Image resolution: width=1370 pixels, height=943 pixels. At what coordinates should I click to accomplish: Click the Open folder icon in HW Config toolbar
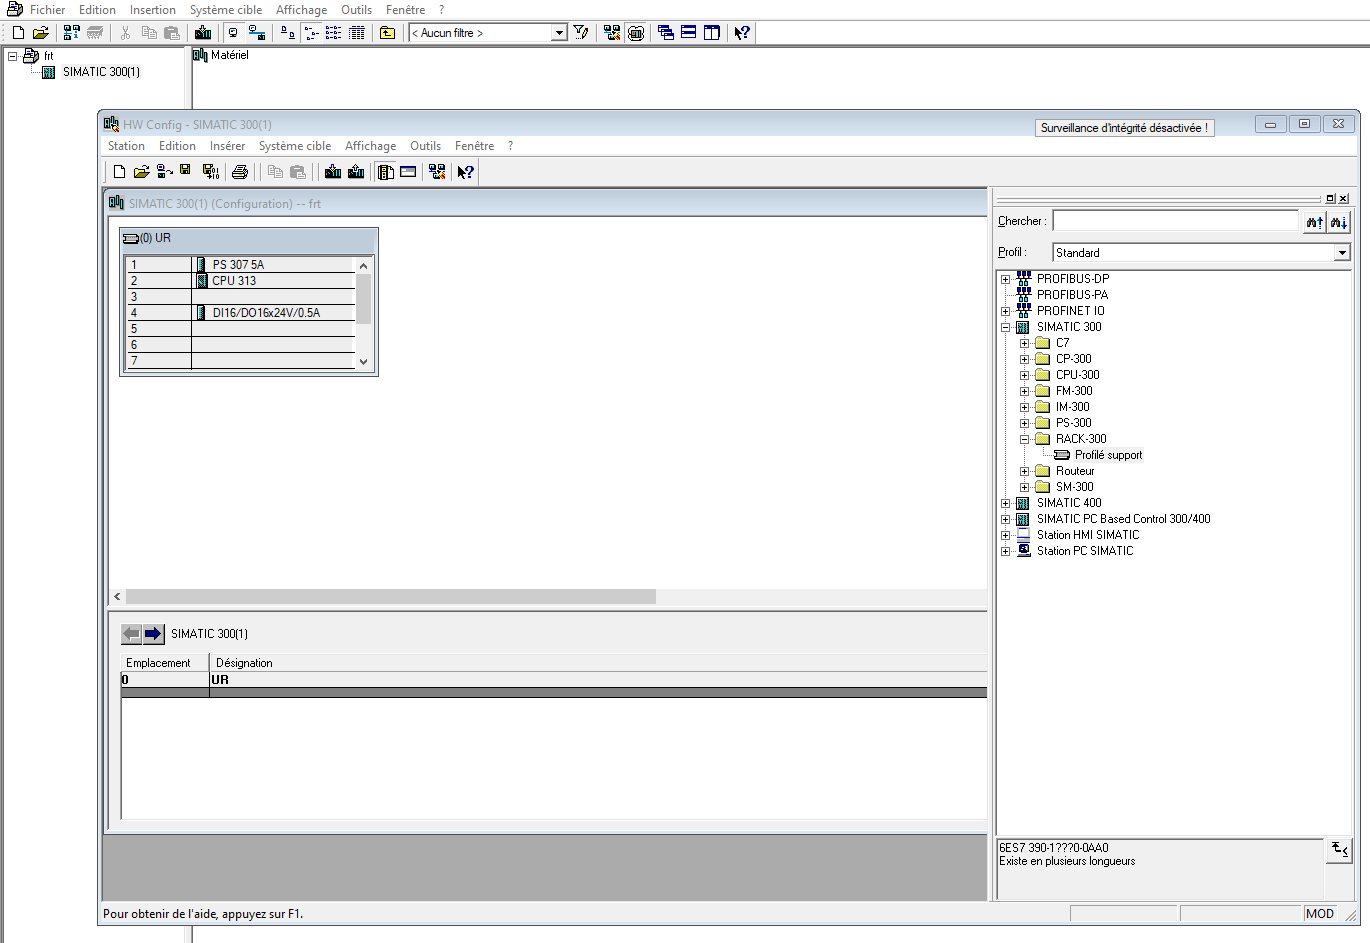tap(141, 172)
